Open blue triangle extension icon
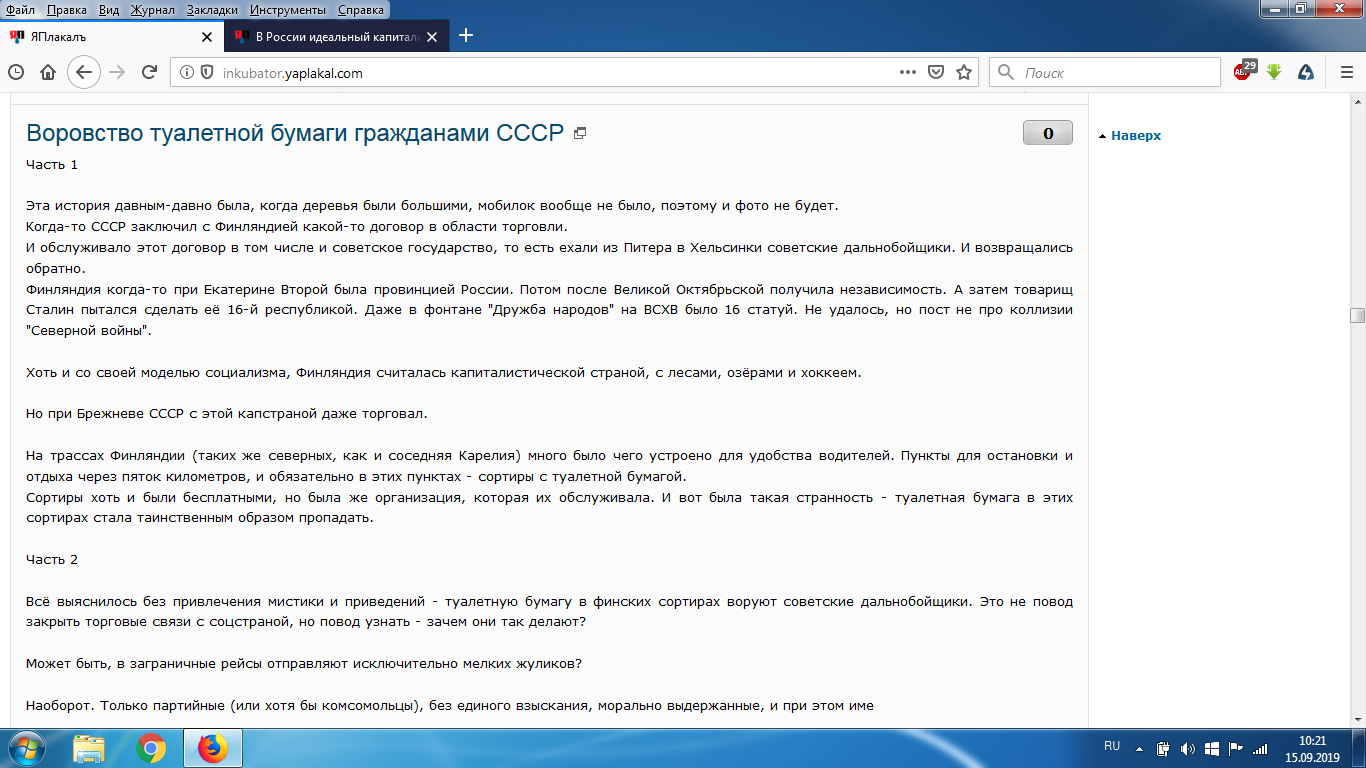Viewport: 1366px width, 768px height. click(x=1306, y=72)
